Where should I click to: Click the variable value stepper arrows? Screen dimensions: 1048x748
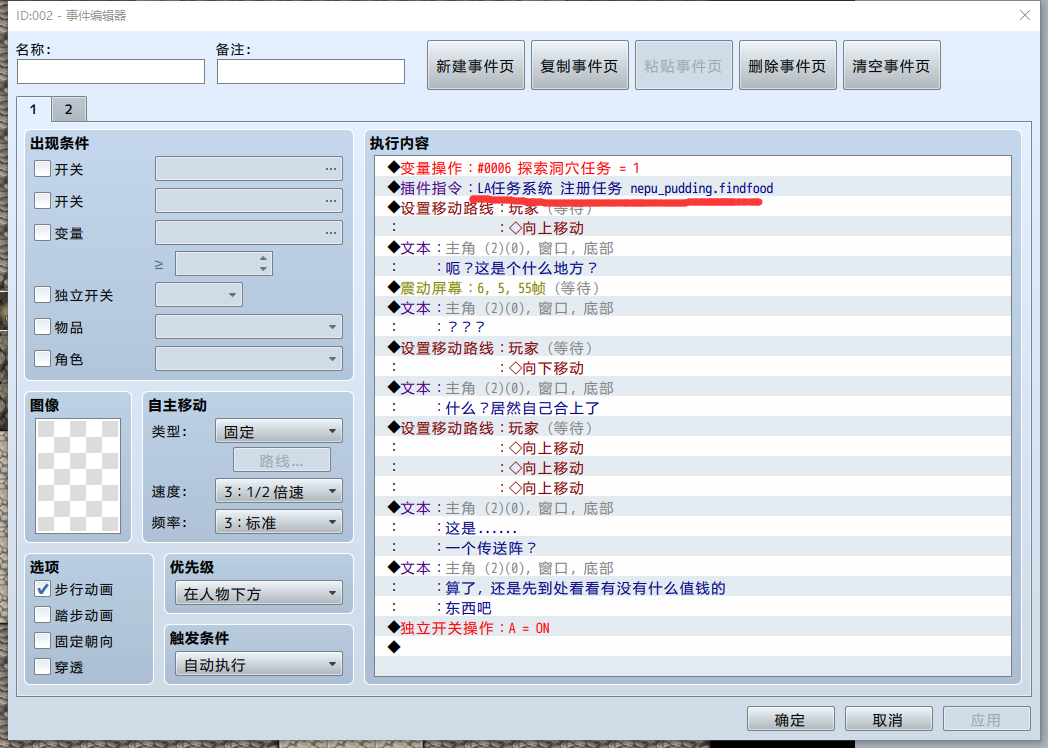(x=263, y=263)
